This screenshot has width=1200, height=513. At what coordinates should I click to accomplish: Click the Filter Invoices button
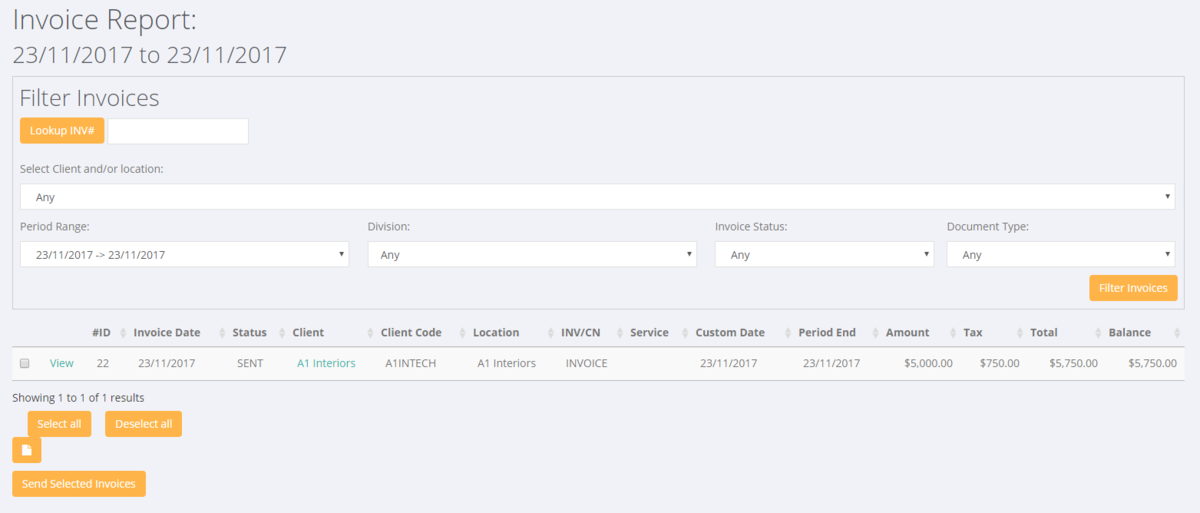point(1132,288)
